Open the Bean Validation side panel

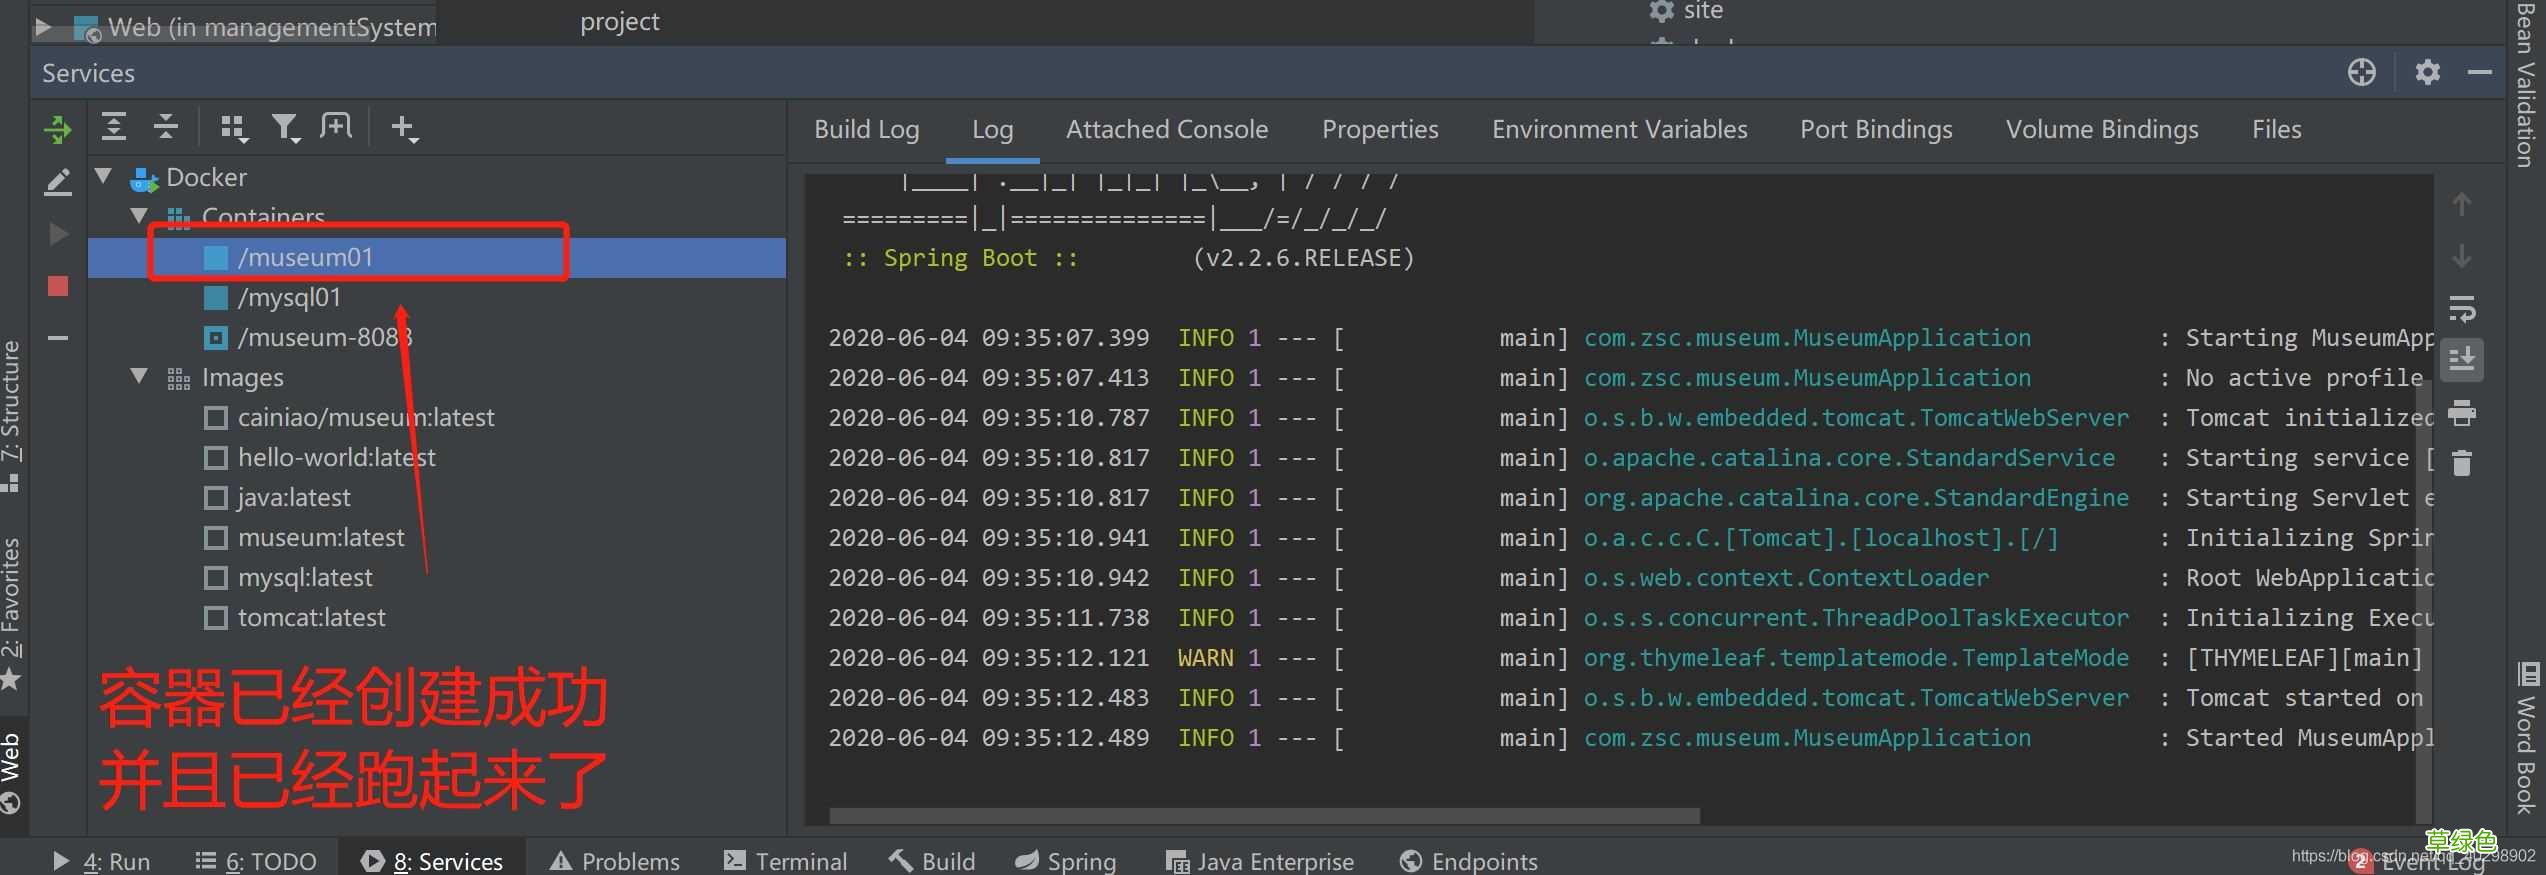(2526, 84)
